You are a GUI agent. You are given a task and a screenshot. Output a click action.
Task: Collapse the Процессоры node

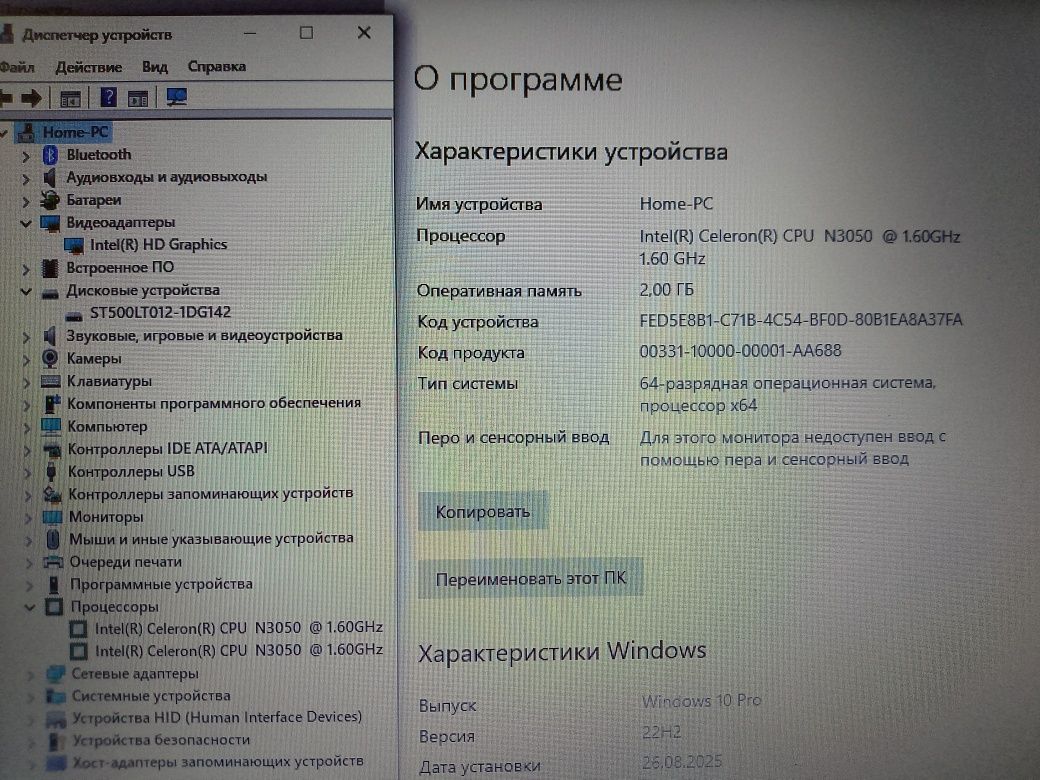click(29, 607)
